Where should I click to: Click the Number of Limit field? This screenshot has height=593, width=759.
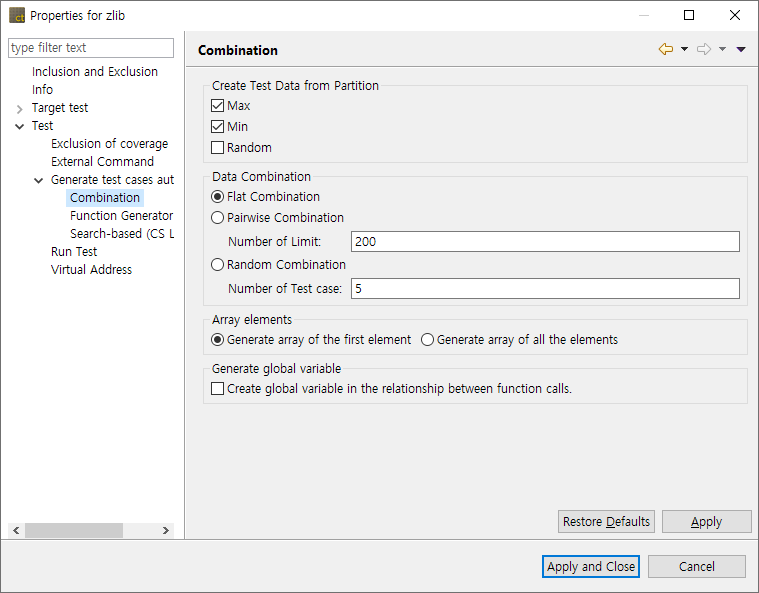point(545,242)
